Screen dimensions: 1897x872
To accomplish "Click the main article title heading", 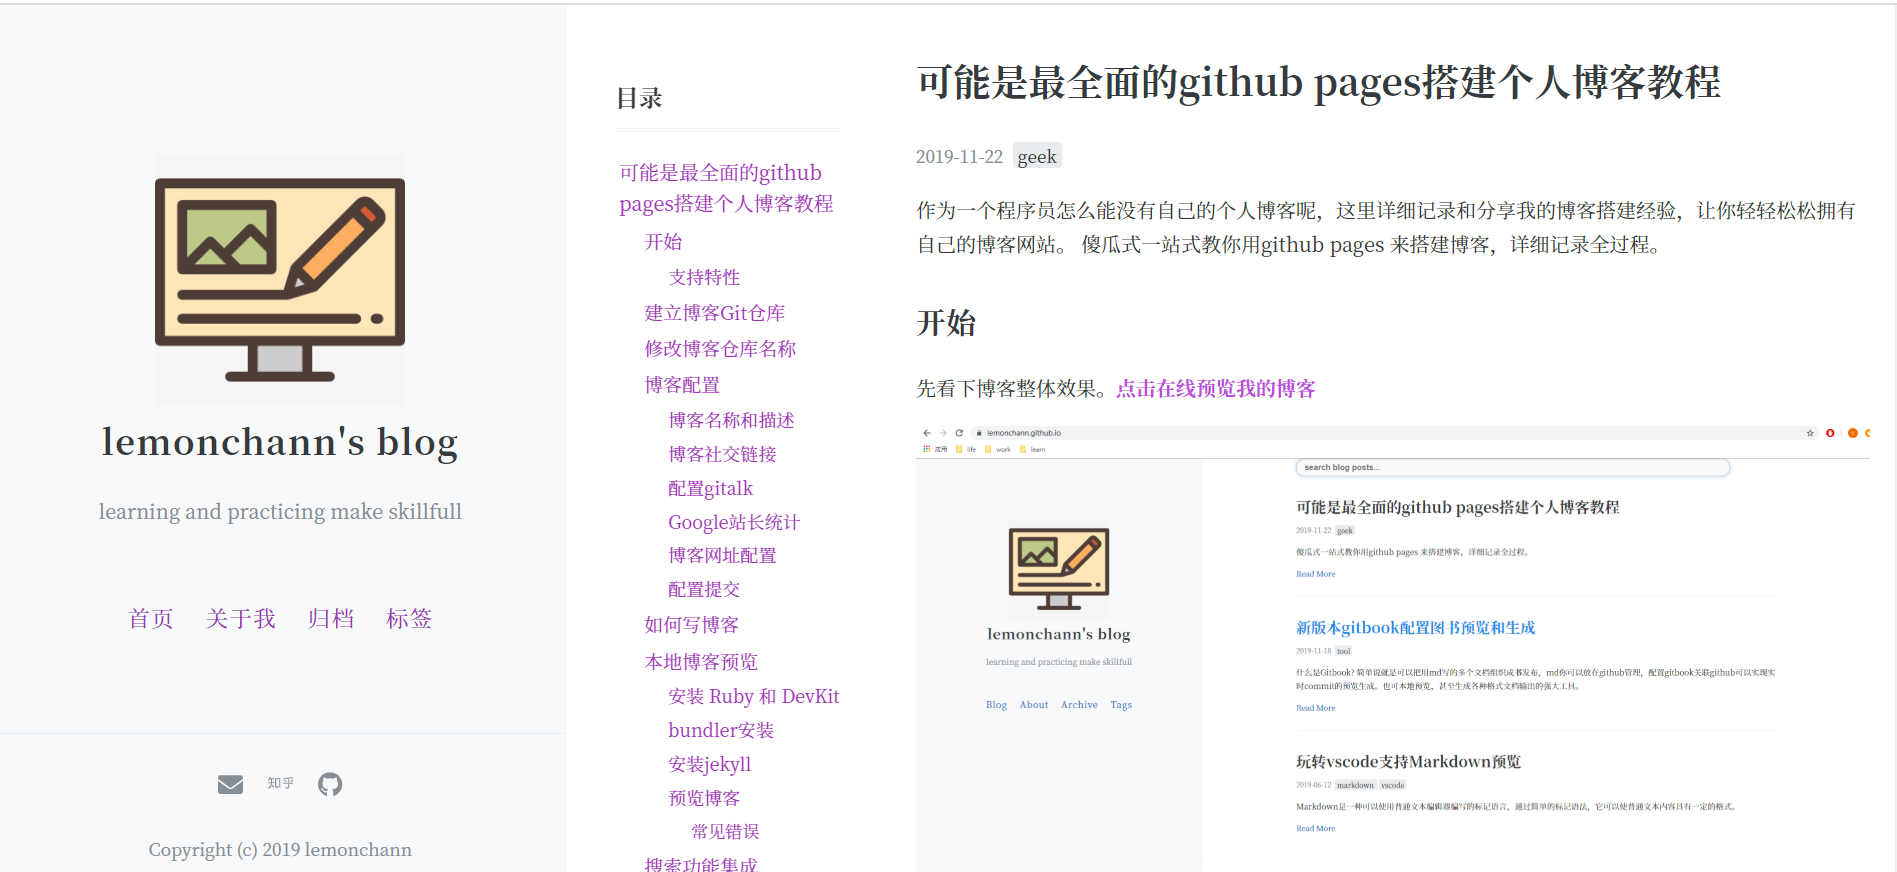I will coord(1318,82).
